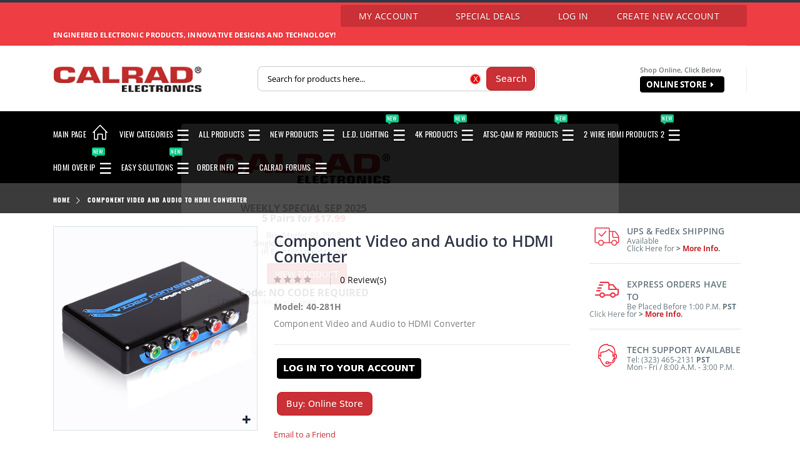Select Log In in top bar
The image size is (800, 450).
point(572,16)
